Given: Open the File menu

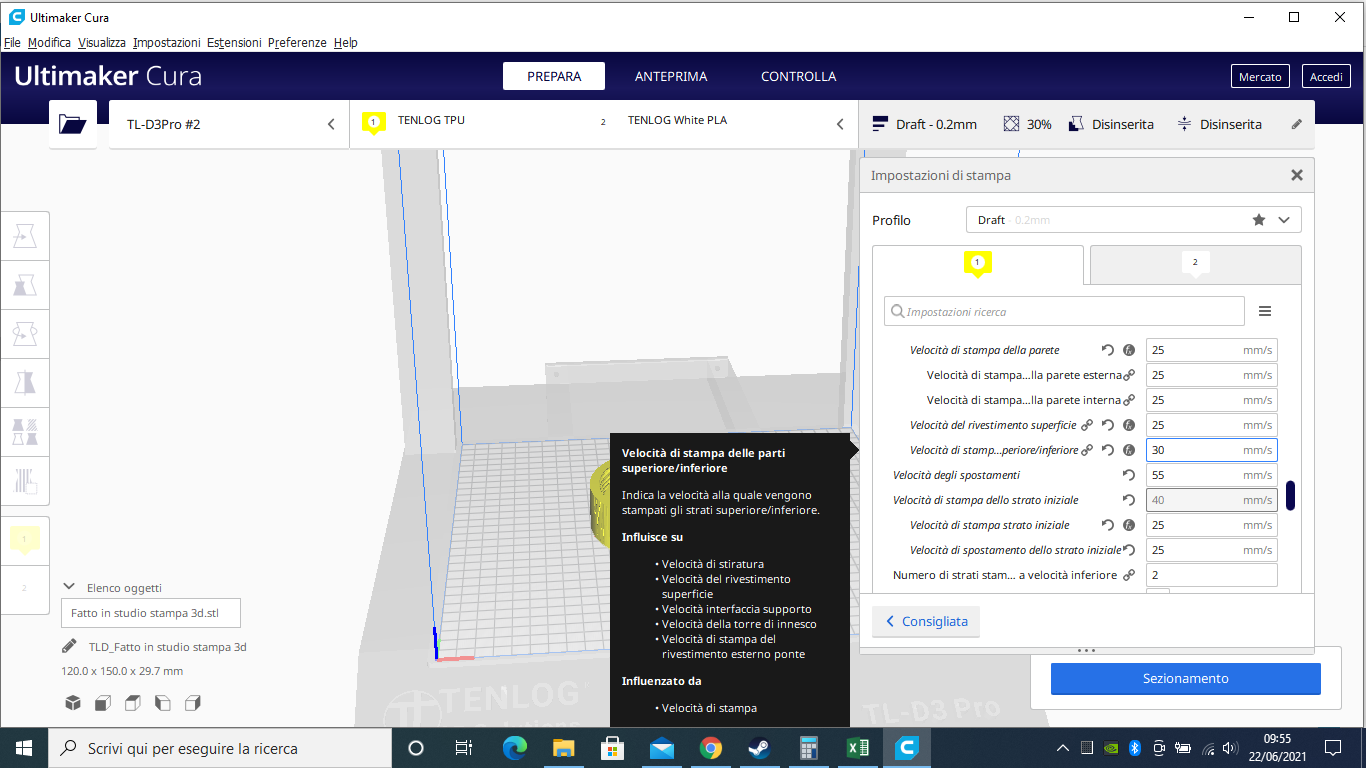Looking at the screenshot, I should click(12, 43).
